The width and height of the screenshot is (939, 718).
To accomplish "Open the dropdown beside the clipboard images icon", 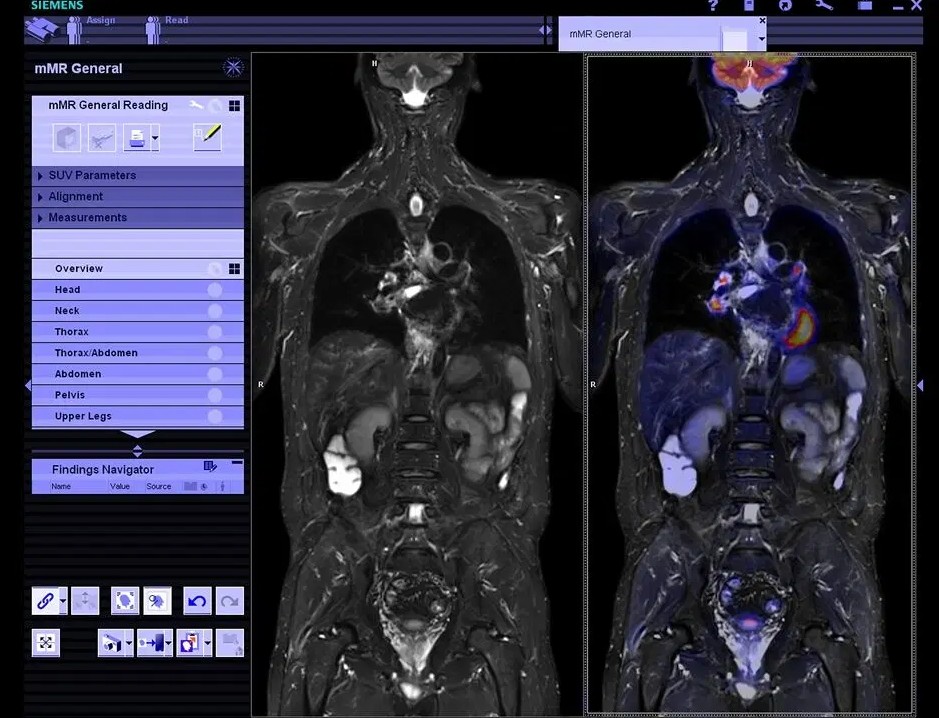I will coord(208,644).
